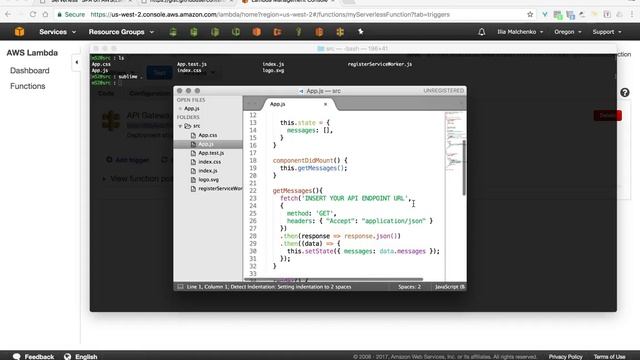
Task: Open last service shortcut icon before the pin
Action: 340,31
